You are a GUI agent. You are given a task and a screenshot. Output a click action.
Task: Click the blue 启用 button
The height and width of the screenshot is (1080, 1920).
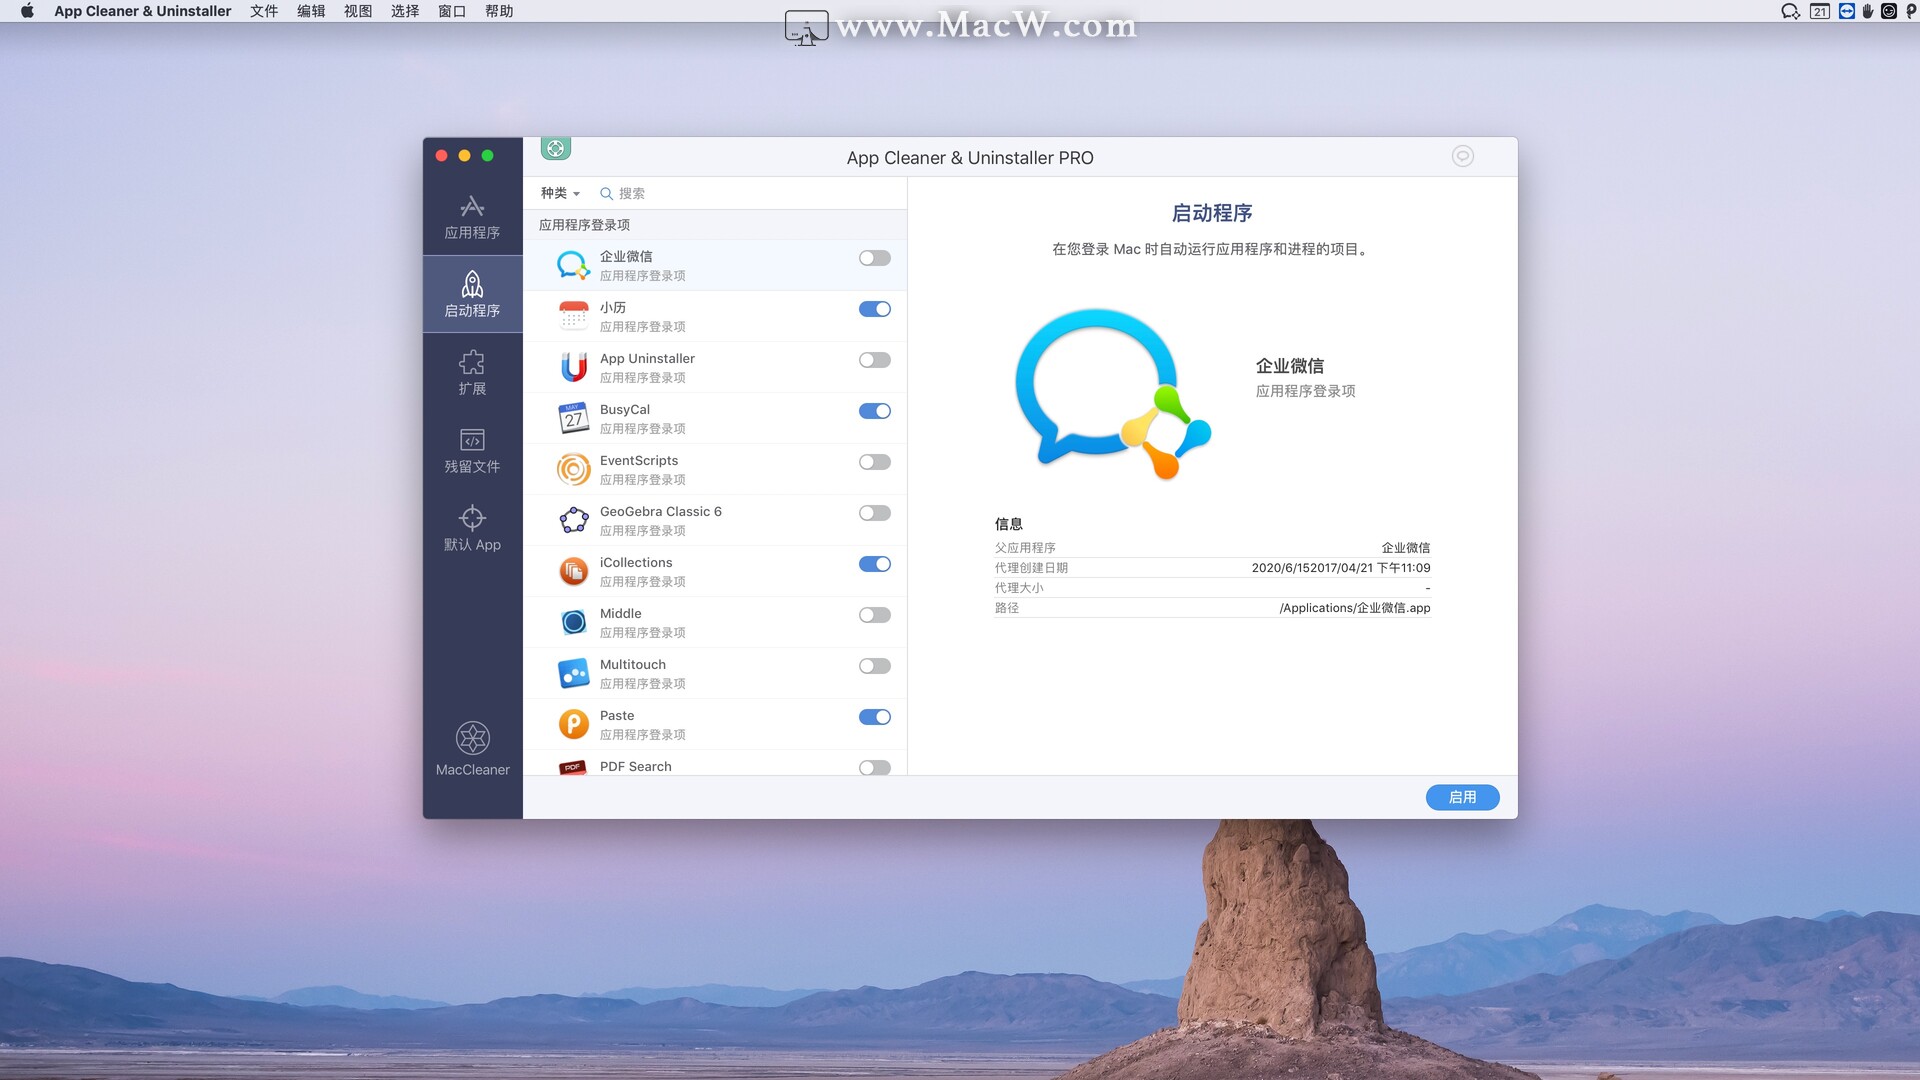[x=1462, y=797]
